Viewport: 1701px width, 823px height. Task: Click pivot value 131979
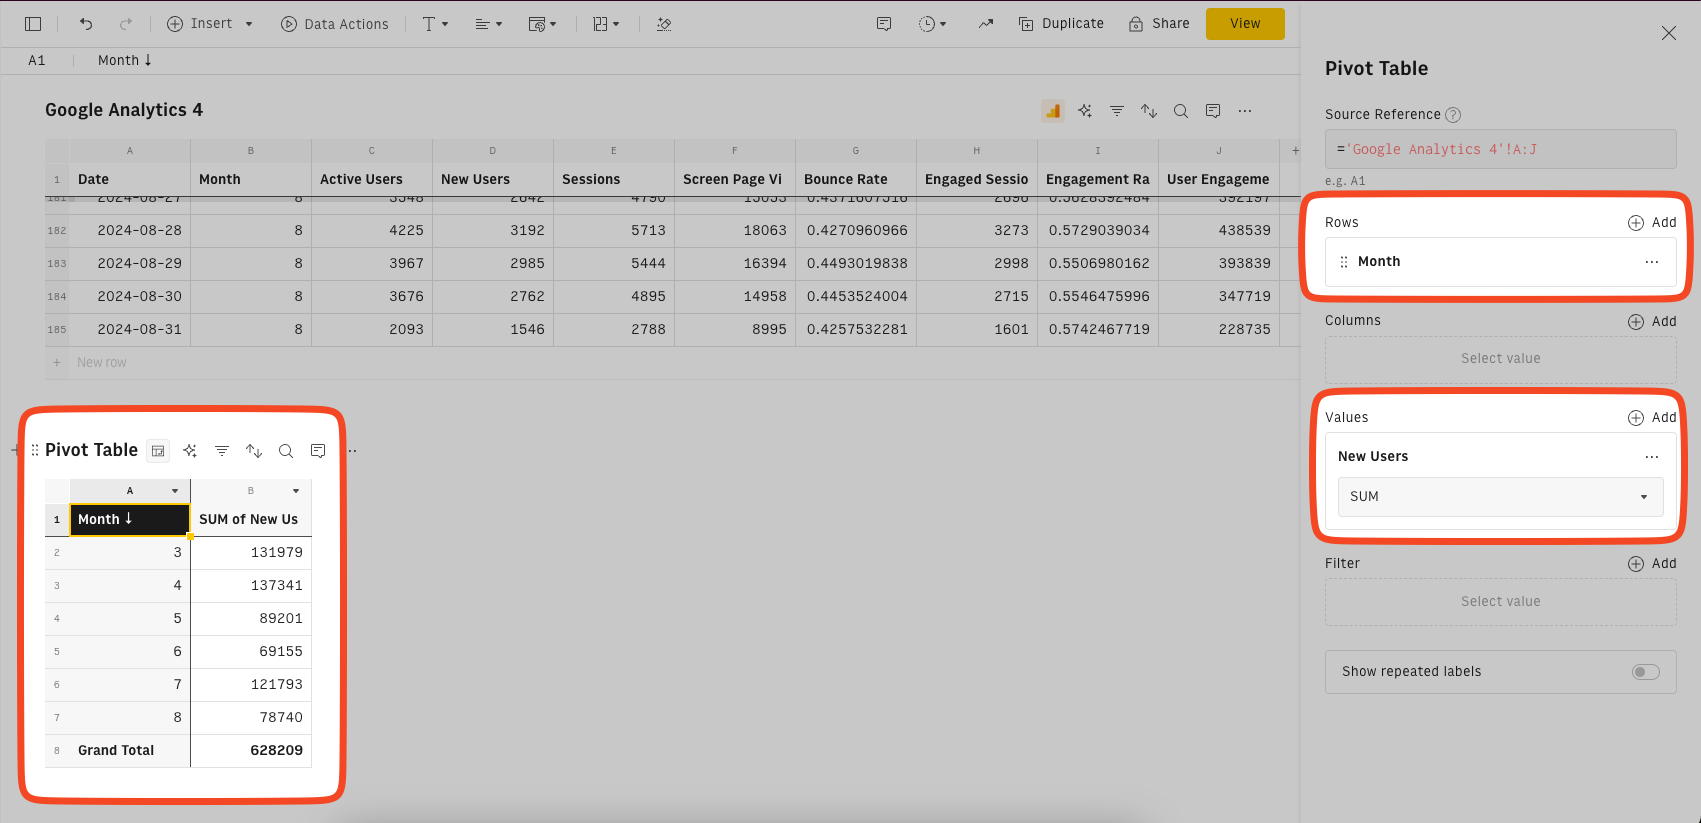click(251, 552)
